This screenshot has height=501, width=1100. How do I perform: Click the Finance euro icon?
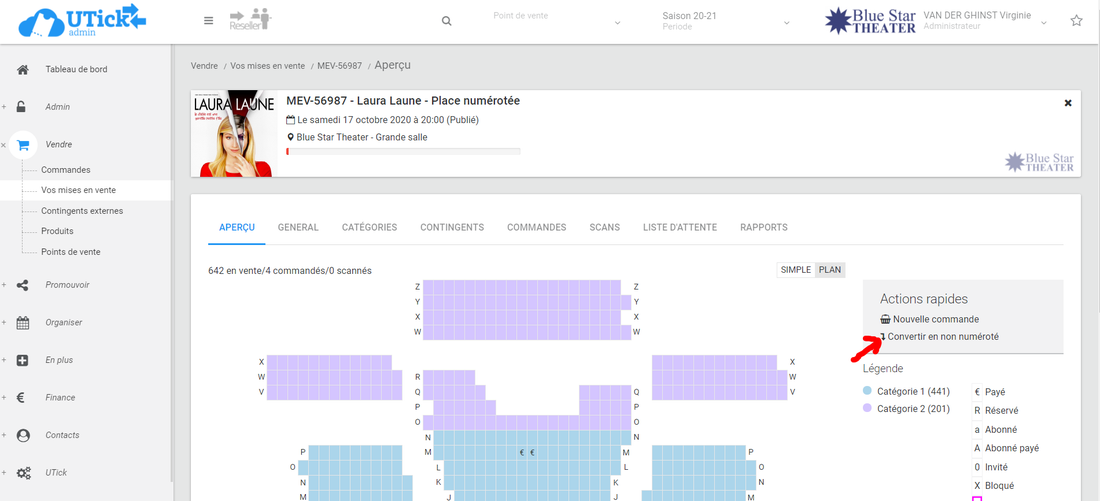(x=23, y=397)
